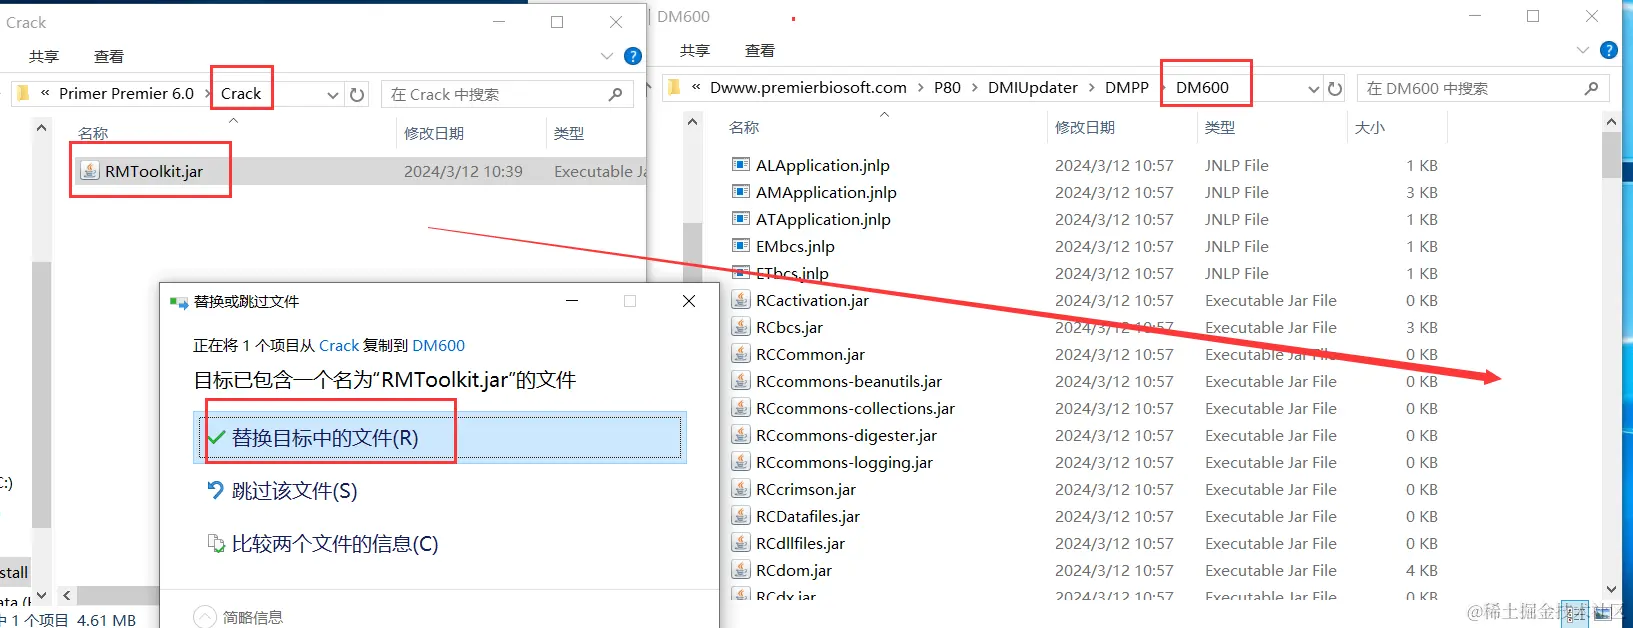This screenshot has width=1633, height=628.
Task: Expand the ribbon in DM600 window
Action: click(x=1582, y=50)
